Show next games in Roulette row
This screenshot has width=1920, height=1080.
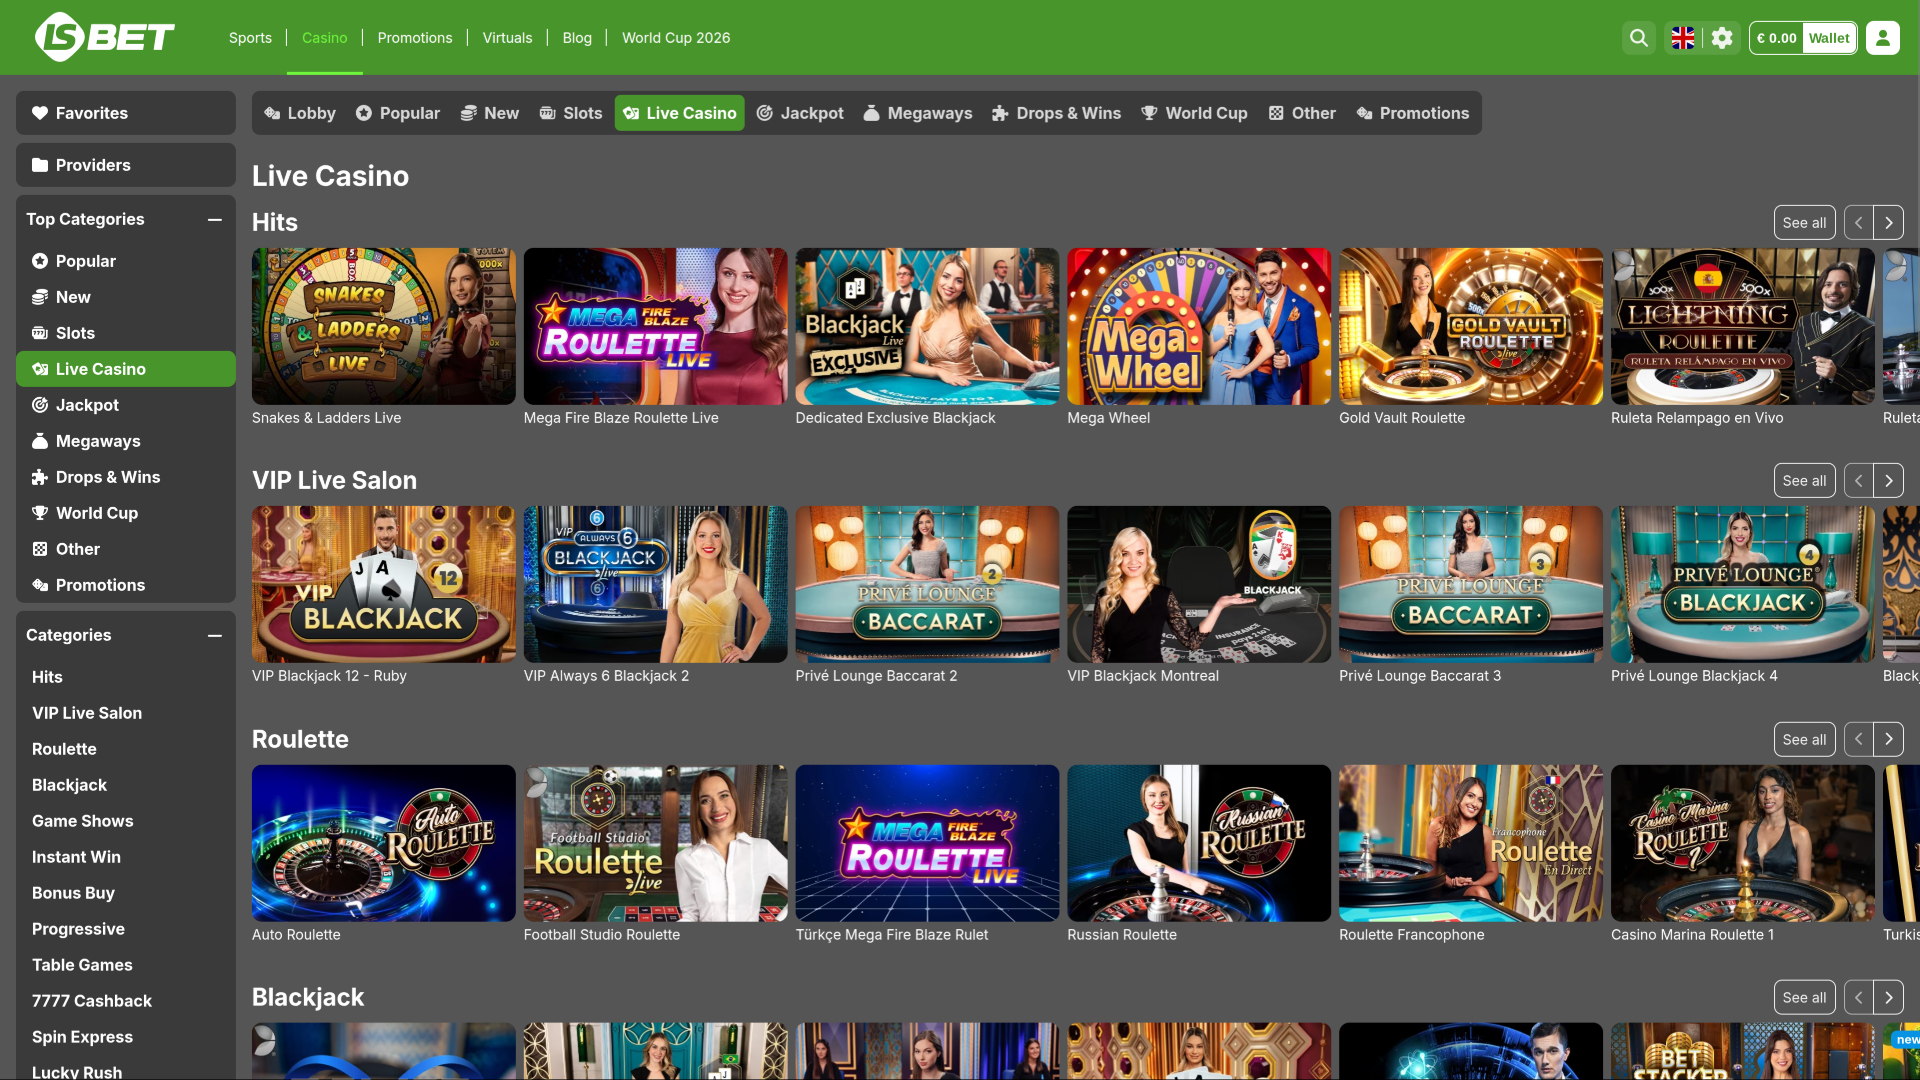(x=1888, y=740)
